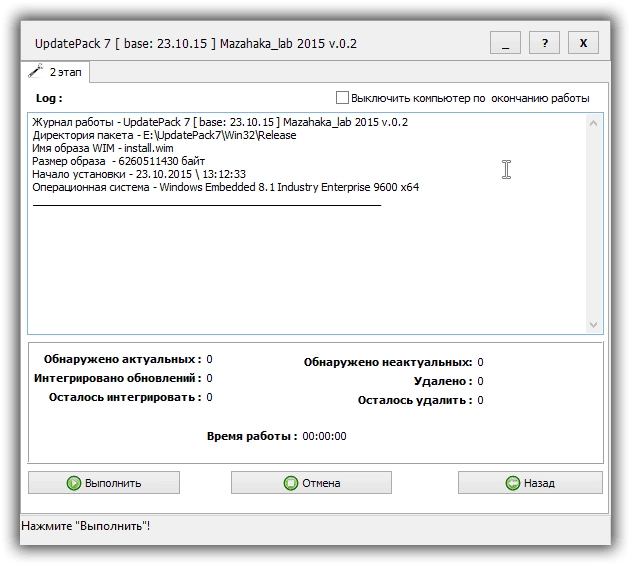This screenshot has height=565, width=631.
Task: Click the Операционная система log line
Action: tap(226, 188)
